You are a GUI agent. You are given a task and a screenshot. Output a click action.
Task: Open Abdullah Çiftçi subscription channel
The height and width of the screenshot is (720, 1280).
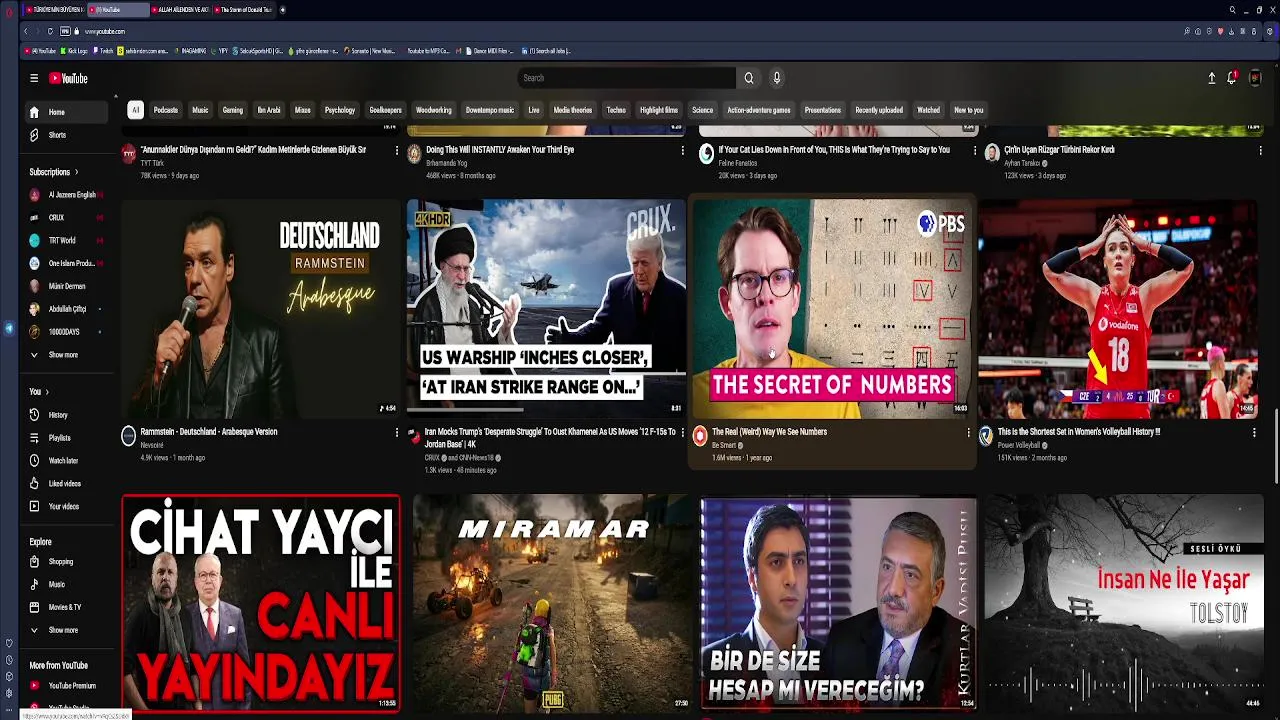coord(67,309)
